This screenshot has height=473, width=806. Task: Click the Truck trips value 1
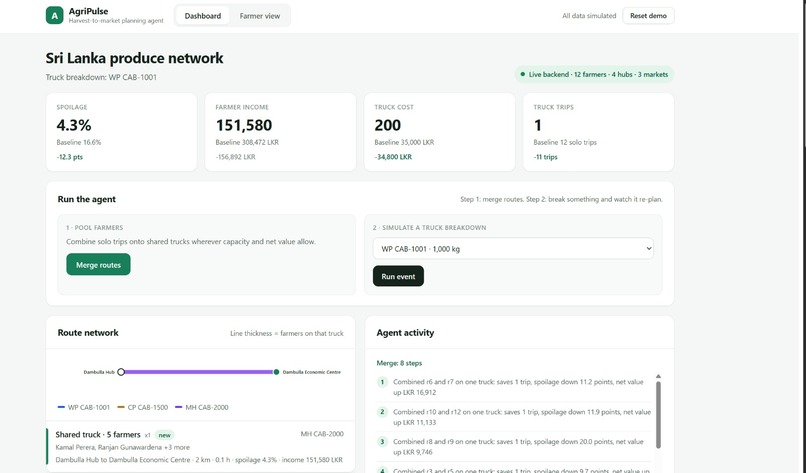[x=538, y=125]
